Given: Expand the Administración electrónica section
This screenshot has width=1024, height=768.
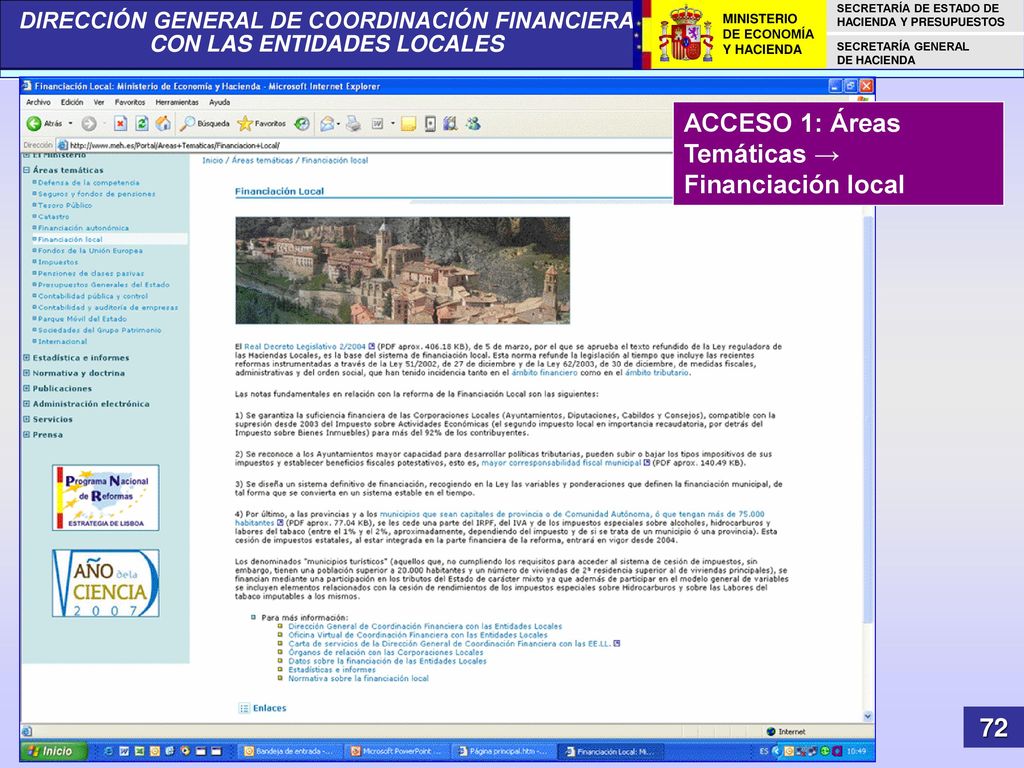Looking at the screenshot, I should pos(27,404).
